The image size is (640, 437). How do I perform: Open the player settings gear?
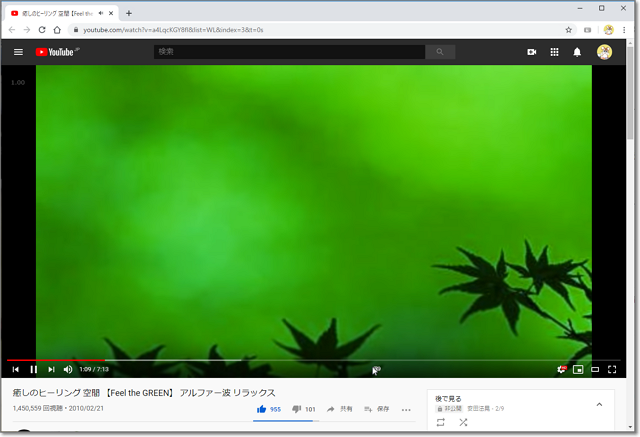coord(562,369)
